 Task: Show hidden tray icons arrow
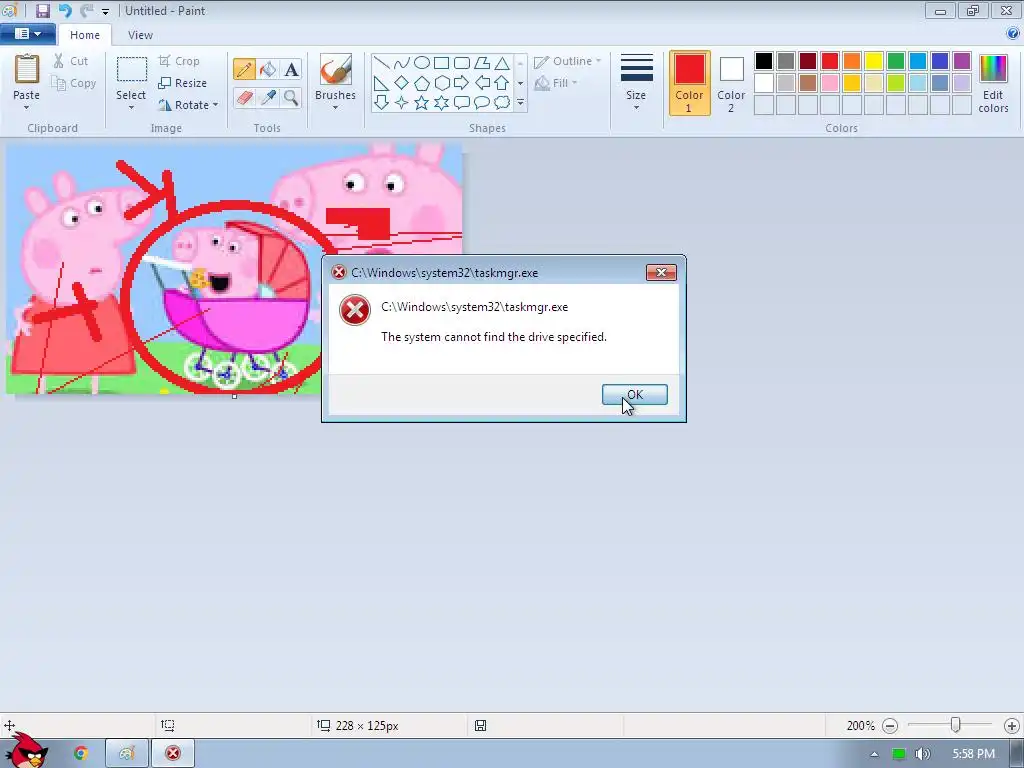tap(874, 754)
